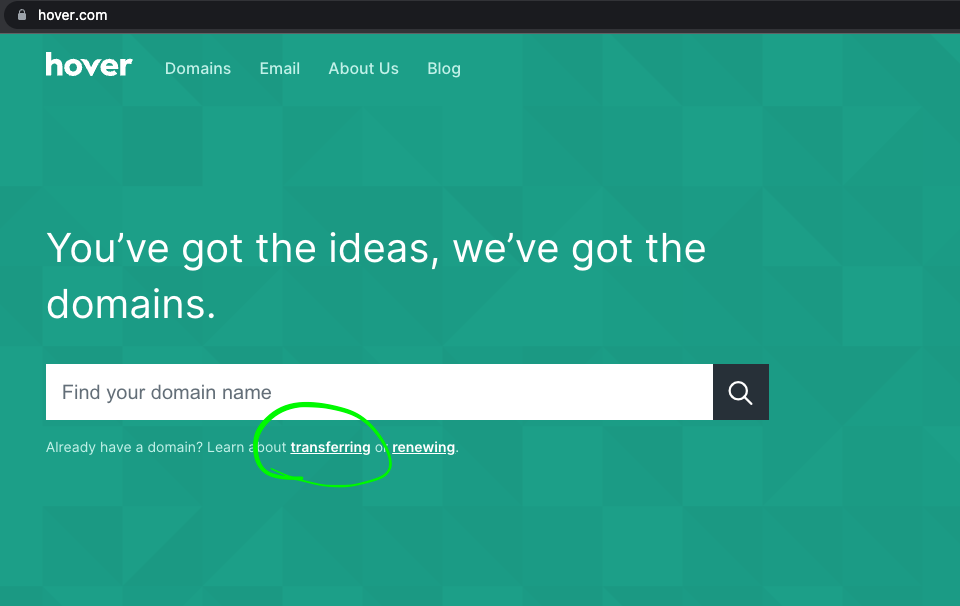Follow the 'transferring' link
960x606 pixels.
pos(330,448)
